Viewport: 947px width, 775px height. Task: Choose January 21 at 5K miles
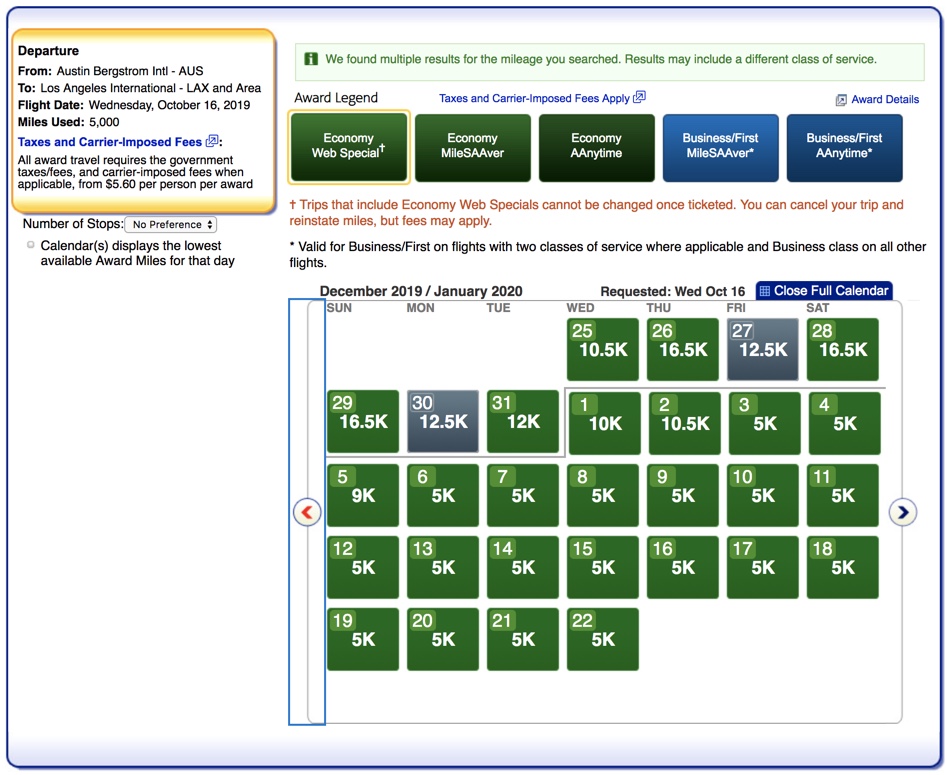click(x=522, y=638)
